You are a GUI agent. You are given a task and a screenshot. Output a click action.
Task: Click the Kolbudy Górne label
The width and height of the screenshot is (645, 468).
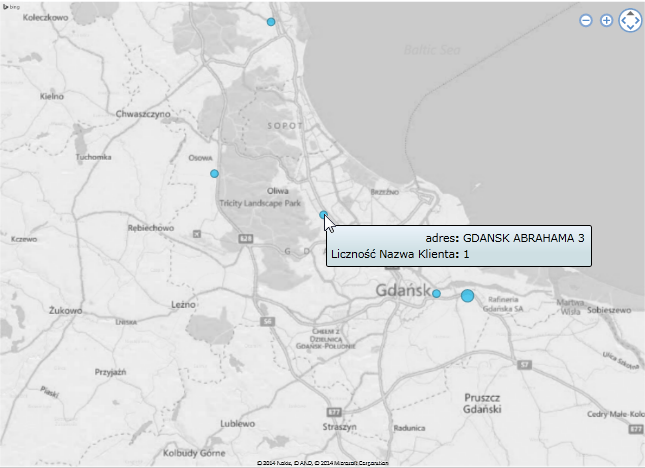[x=213, y=453]
